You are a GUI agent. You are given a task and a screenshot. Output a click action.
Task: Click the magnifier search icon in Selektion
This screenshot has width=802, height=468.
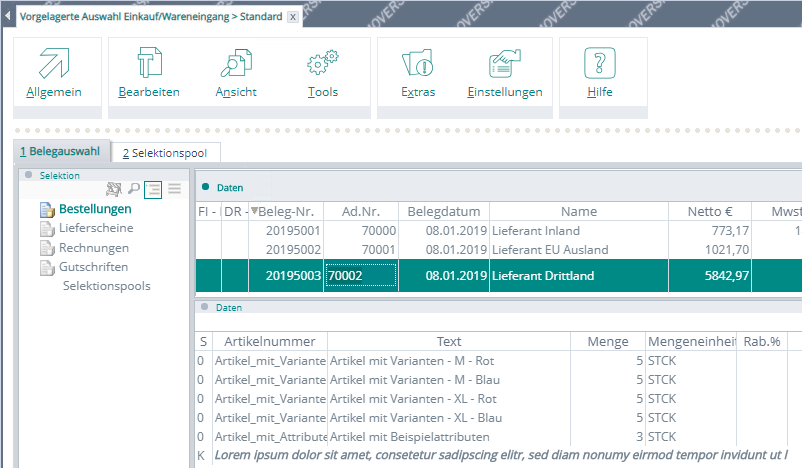133,189
